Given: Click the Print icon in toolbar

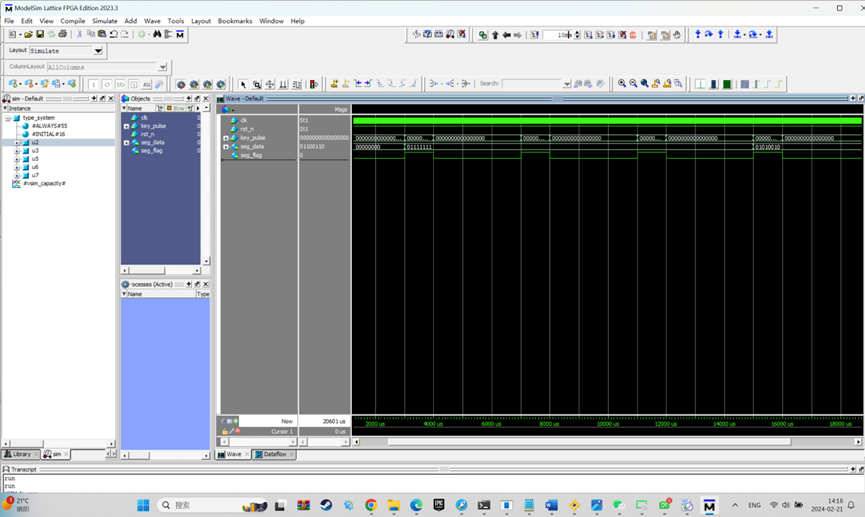Looking at the screenshot, I should tap(63, 34).
